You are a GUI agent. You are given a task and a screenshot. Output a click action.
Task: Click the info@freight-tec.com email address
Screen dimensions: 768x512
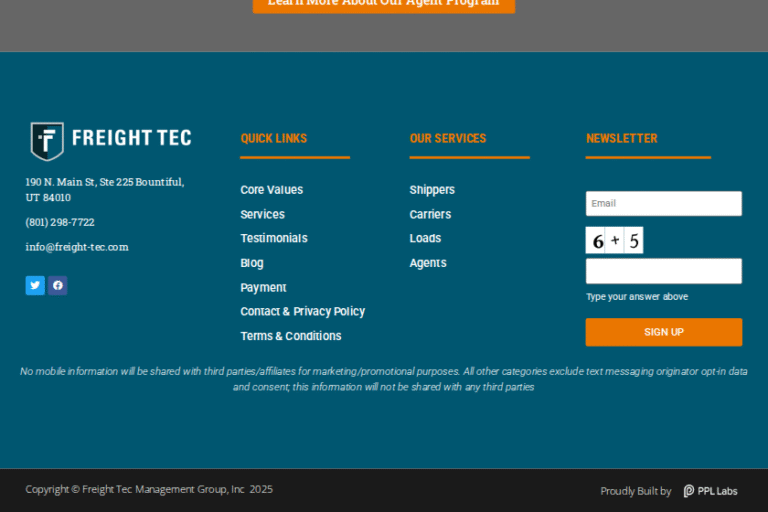pos(77,247)
